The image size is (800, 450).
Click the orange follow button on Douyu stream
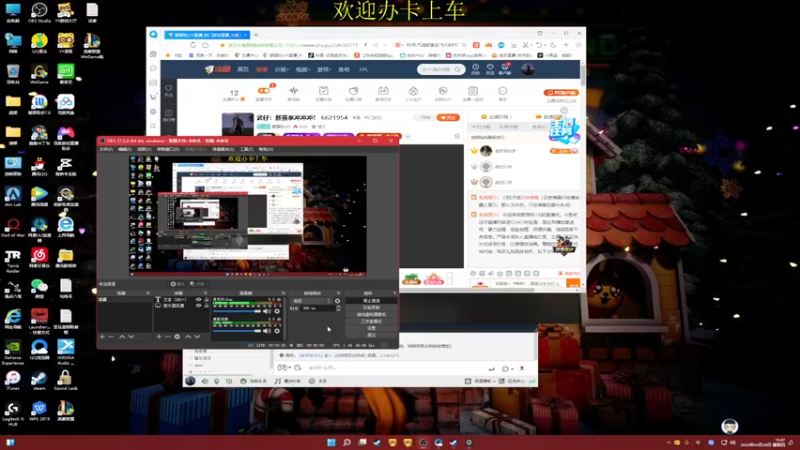point(448,117)
